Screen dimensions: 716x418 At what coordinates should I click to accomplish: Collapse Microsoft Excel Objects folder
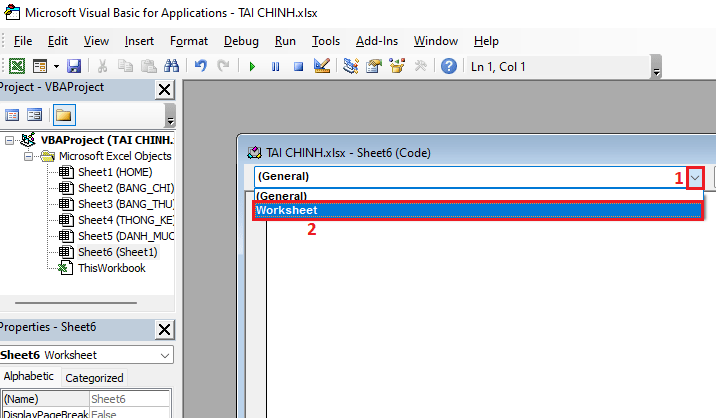click(x=28, y=156)
